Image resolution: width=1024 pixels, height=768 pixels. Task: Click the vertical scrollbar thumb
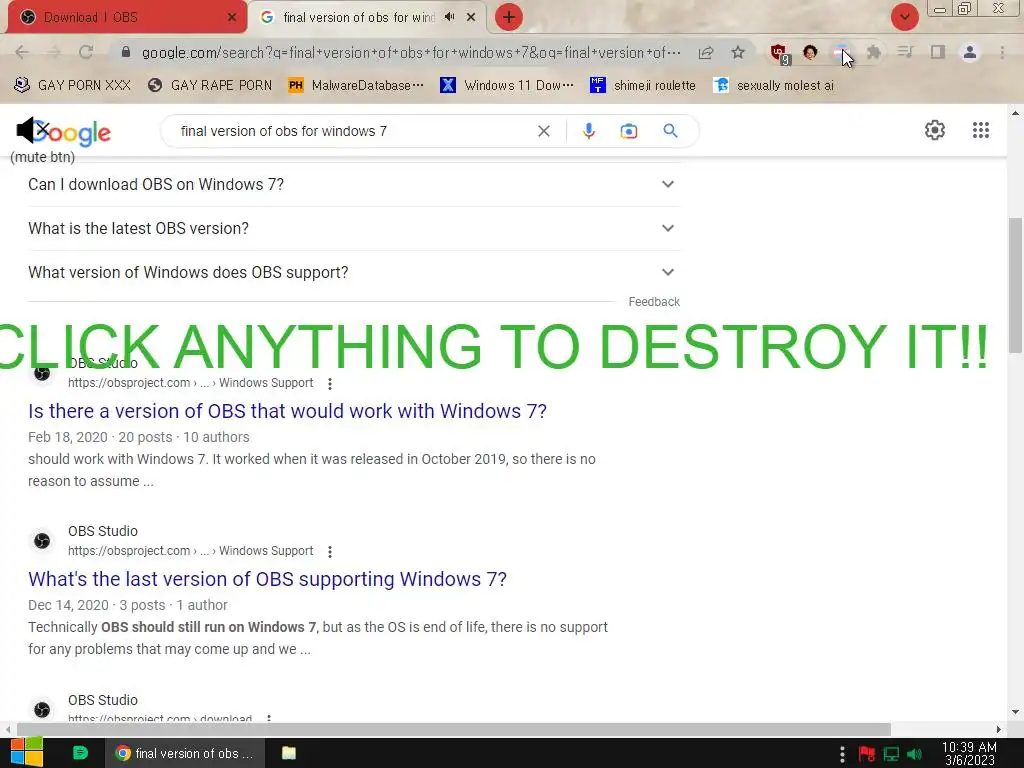pos(1015,285)
